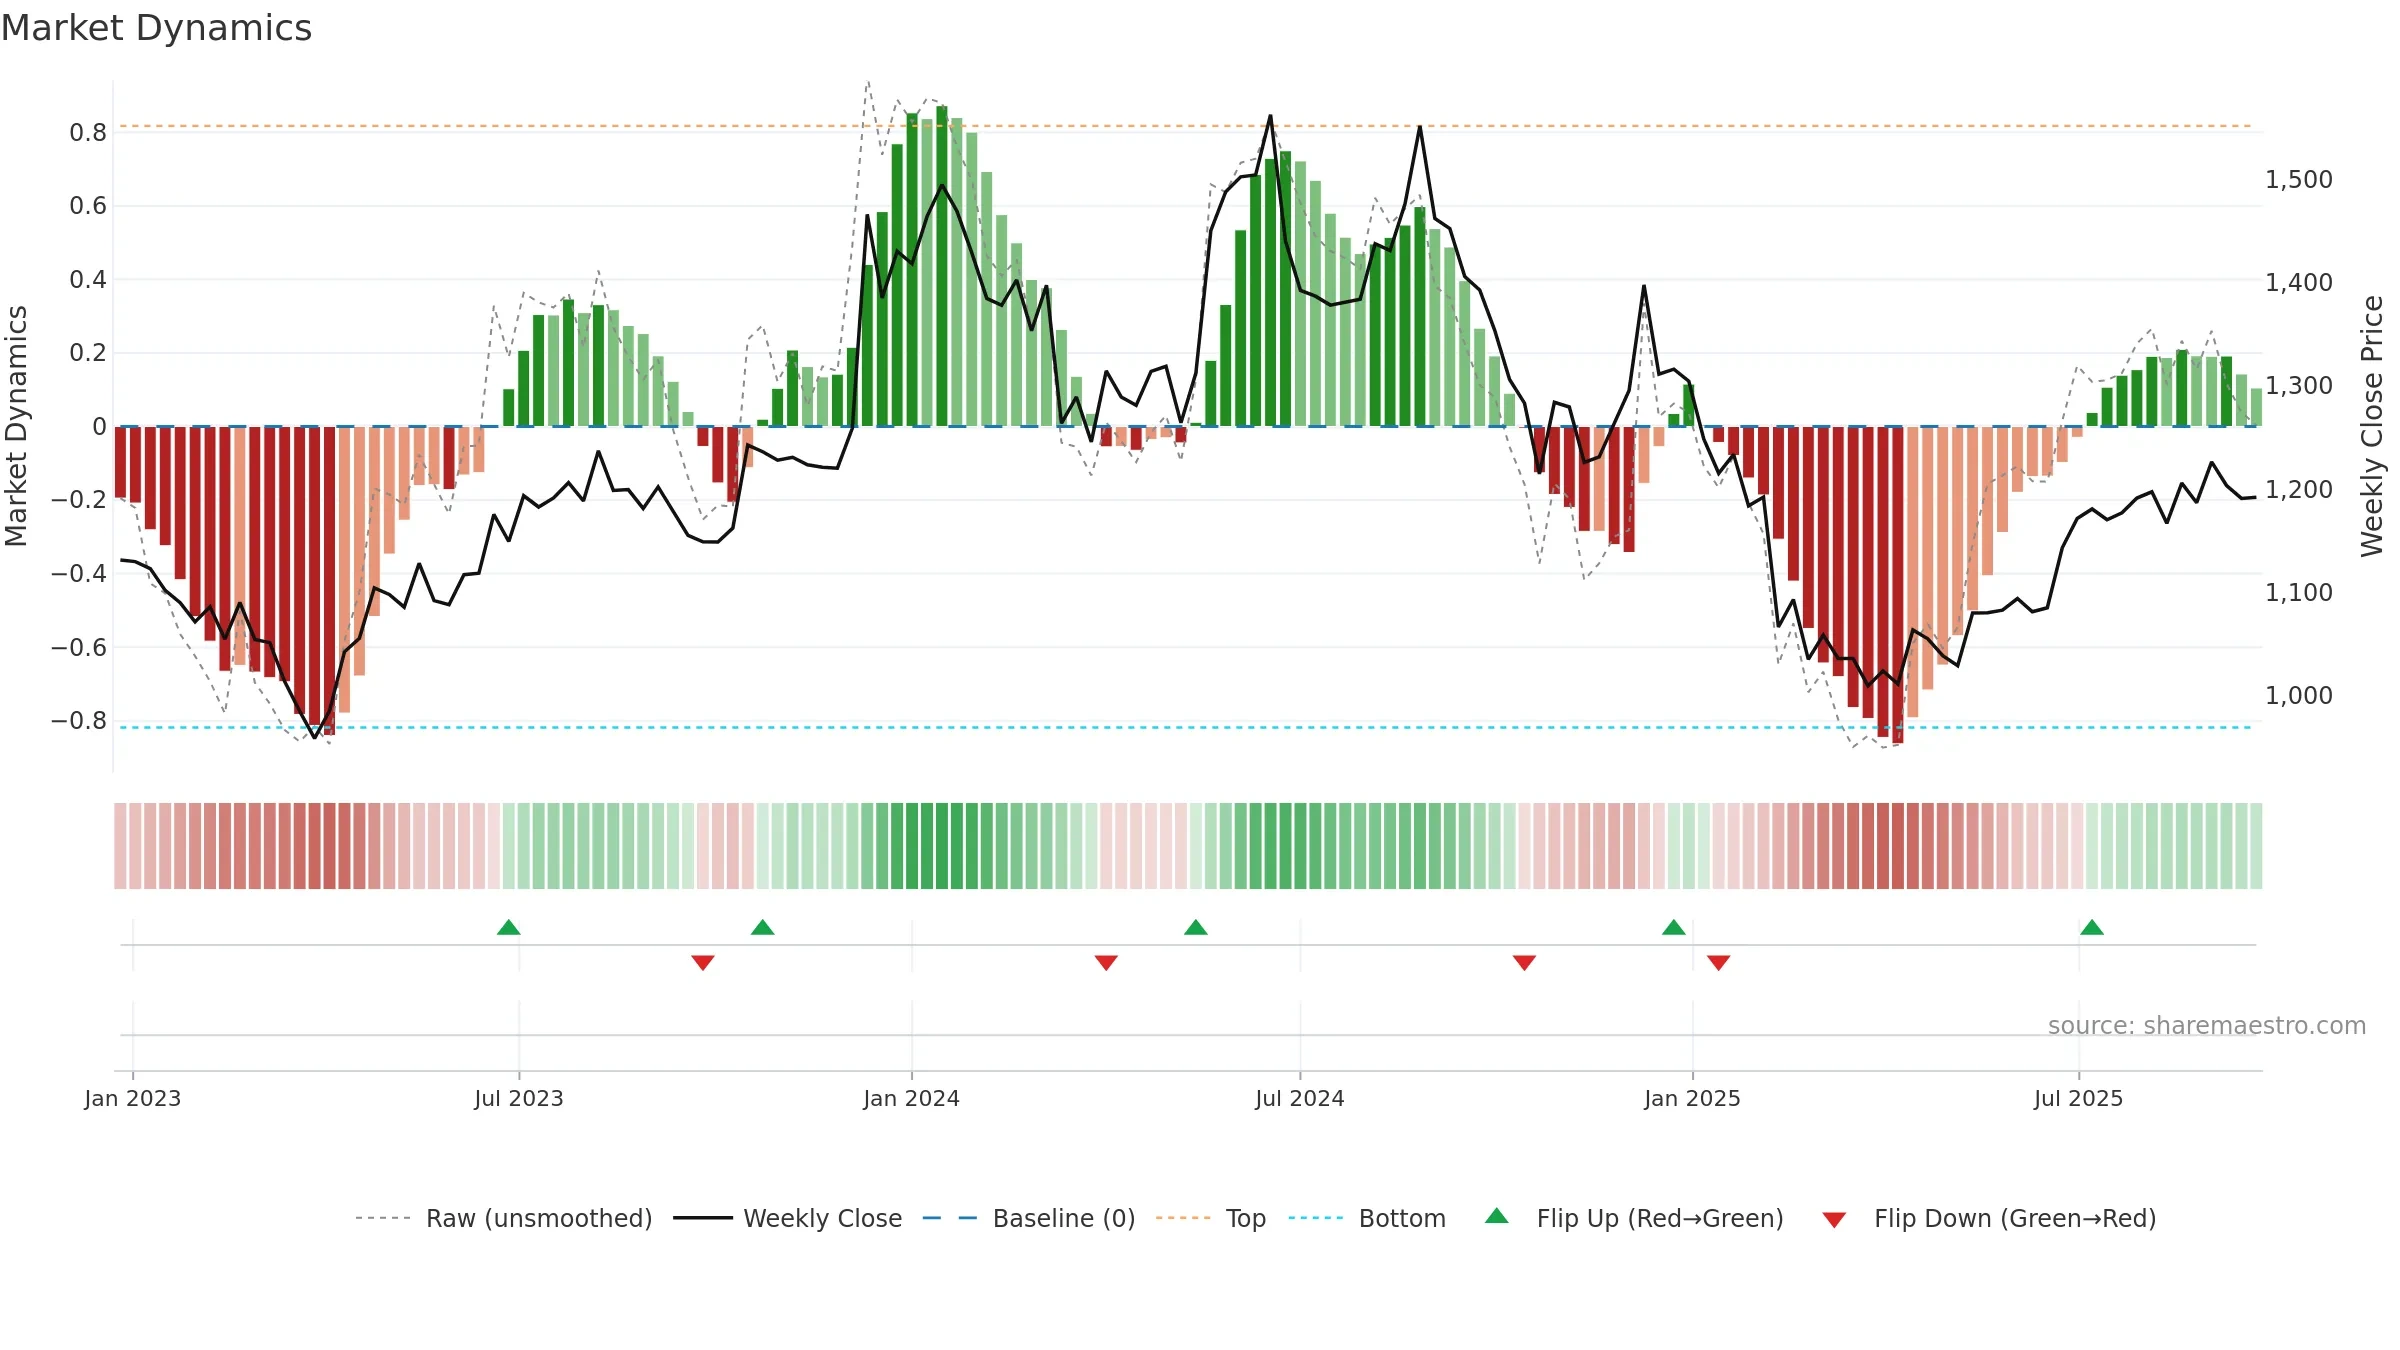Click the flip-up marker just before Jan 2025

pyautogui.click(x=1674, y=927)
